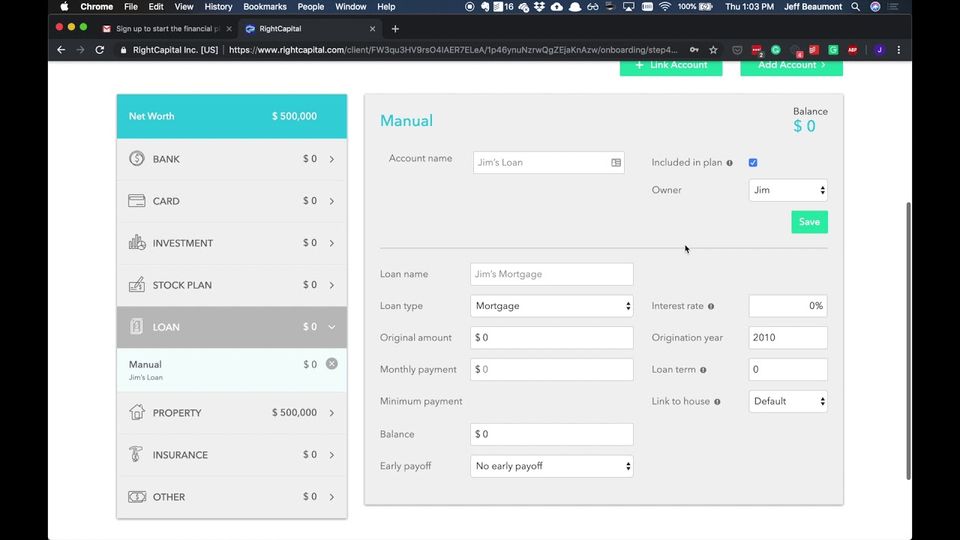
Task: Click the loan Balance input field
Action: click(x=552, y=435)
